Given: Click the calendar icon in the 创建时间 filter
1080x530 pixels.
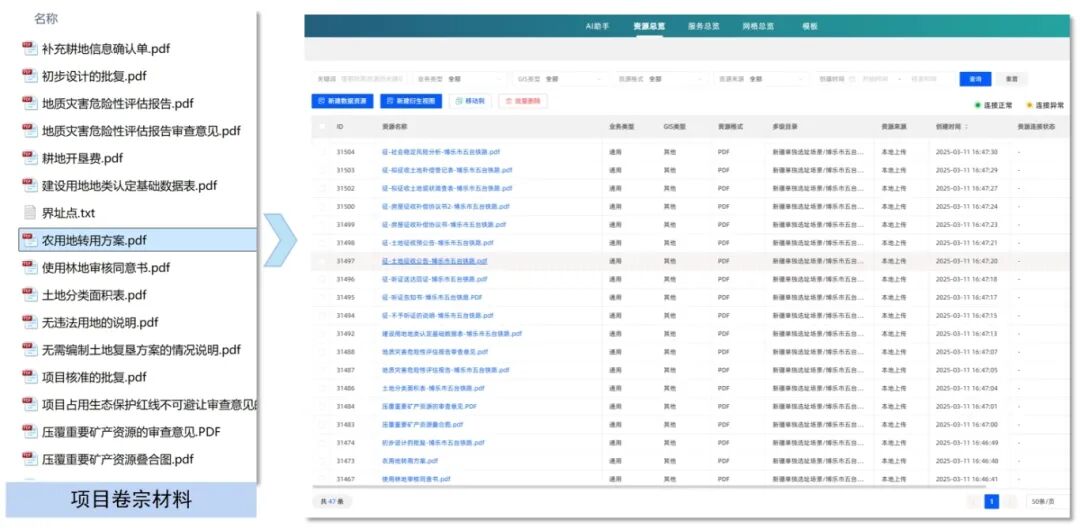Looking at the screenshot, I should tap(851, 79).
